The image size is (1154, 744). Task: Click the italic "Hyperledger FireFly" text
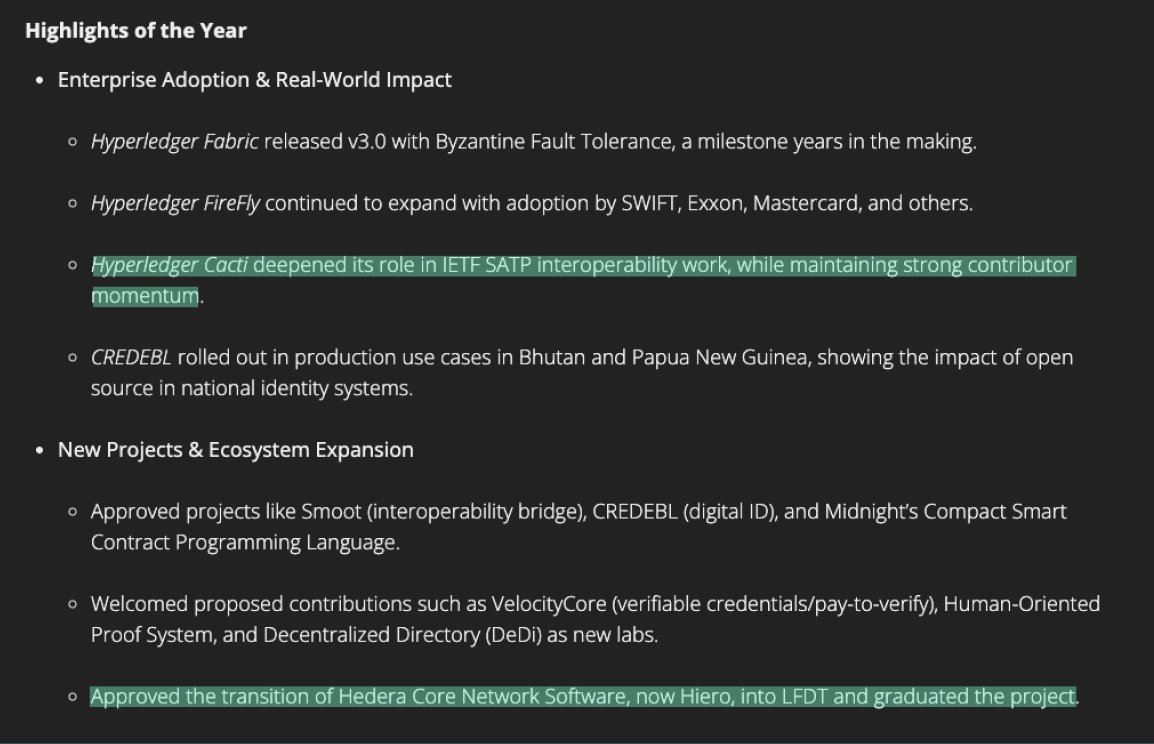coord(175,204)
